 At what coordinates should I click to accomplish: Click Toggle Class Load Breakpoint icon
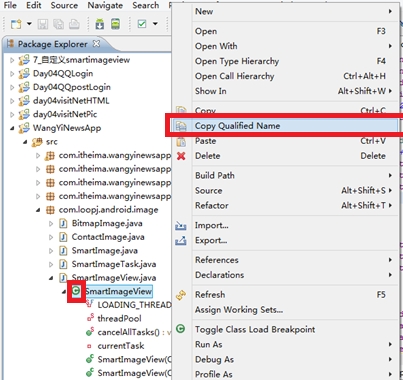pos(180,329)
